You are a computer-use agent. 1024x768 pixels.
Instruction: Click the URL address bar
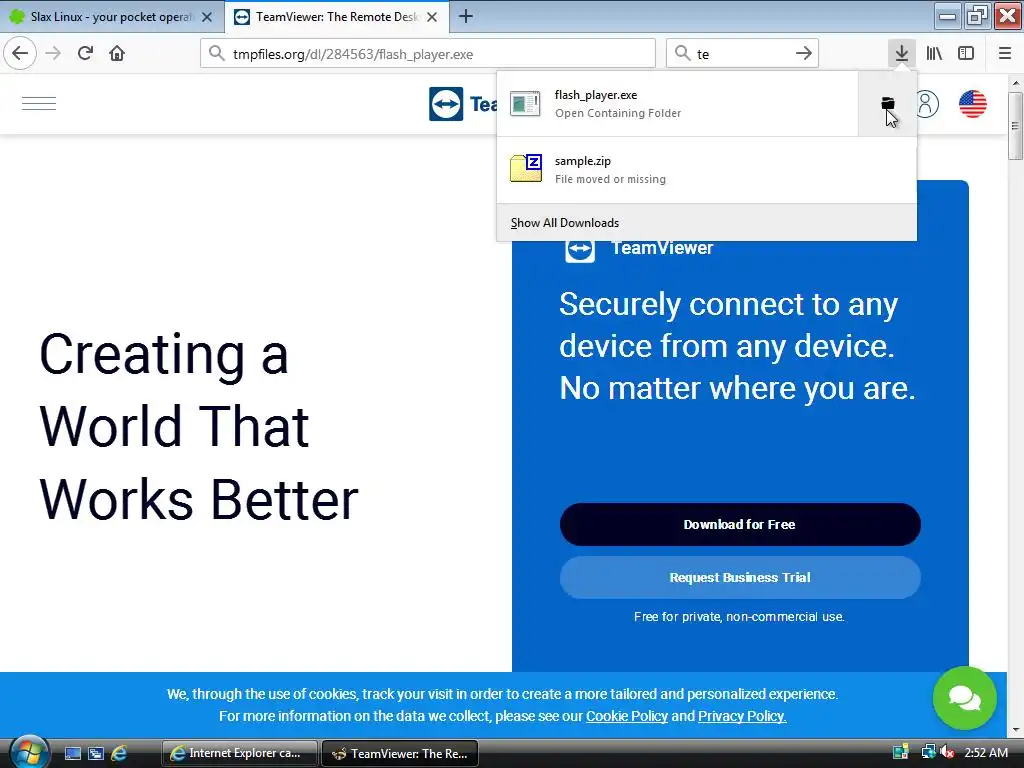click(428, 54)
